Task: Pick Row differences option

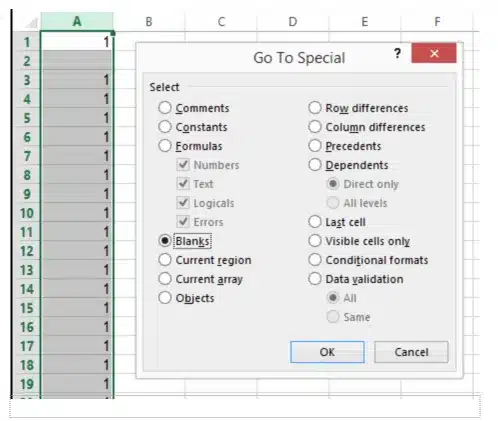Action: click(x=315, y=108)
